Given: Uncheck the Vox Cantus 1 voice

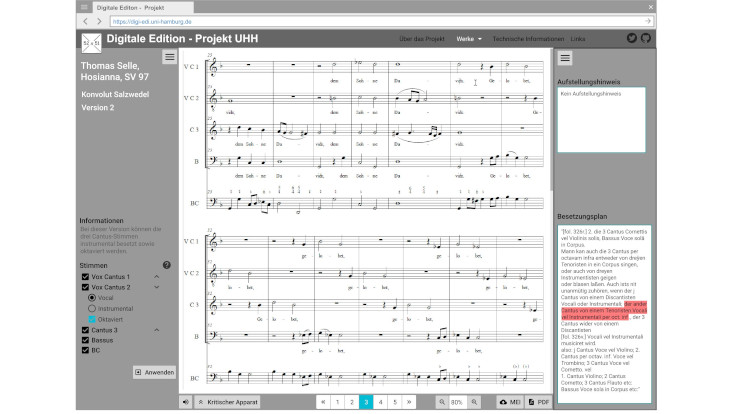Looking at the screenshot, I should pos(85,277).
